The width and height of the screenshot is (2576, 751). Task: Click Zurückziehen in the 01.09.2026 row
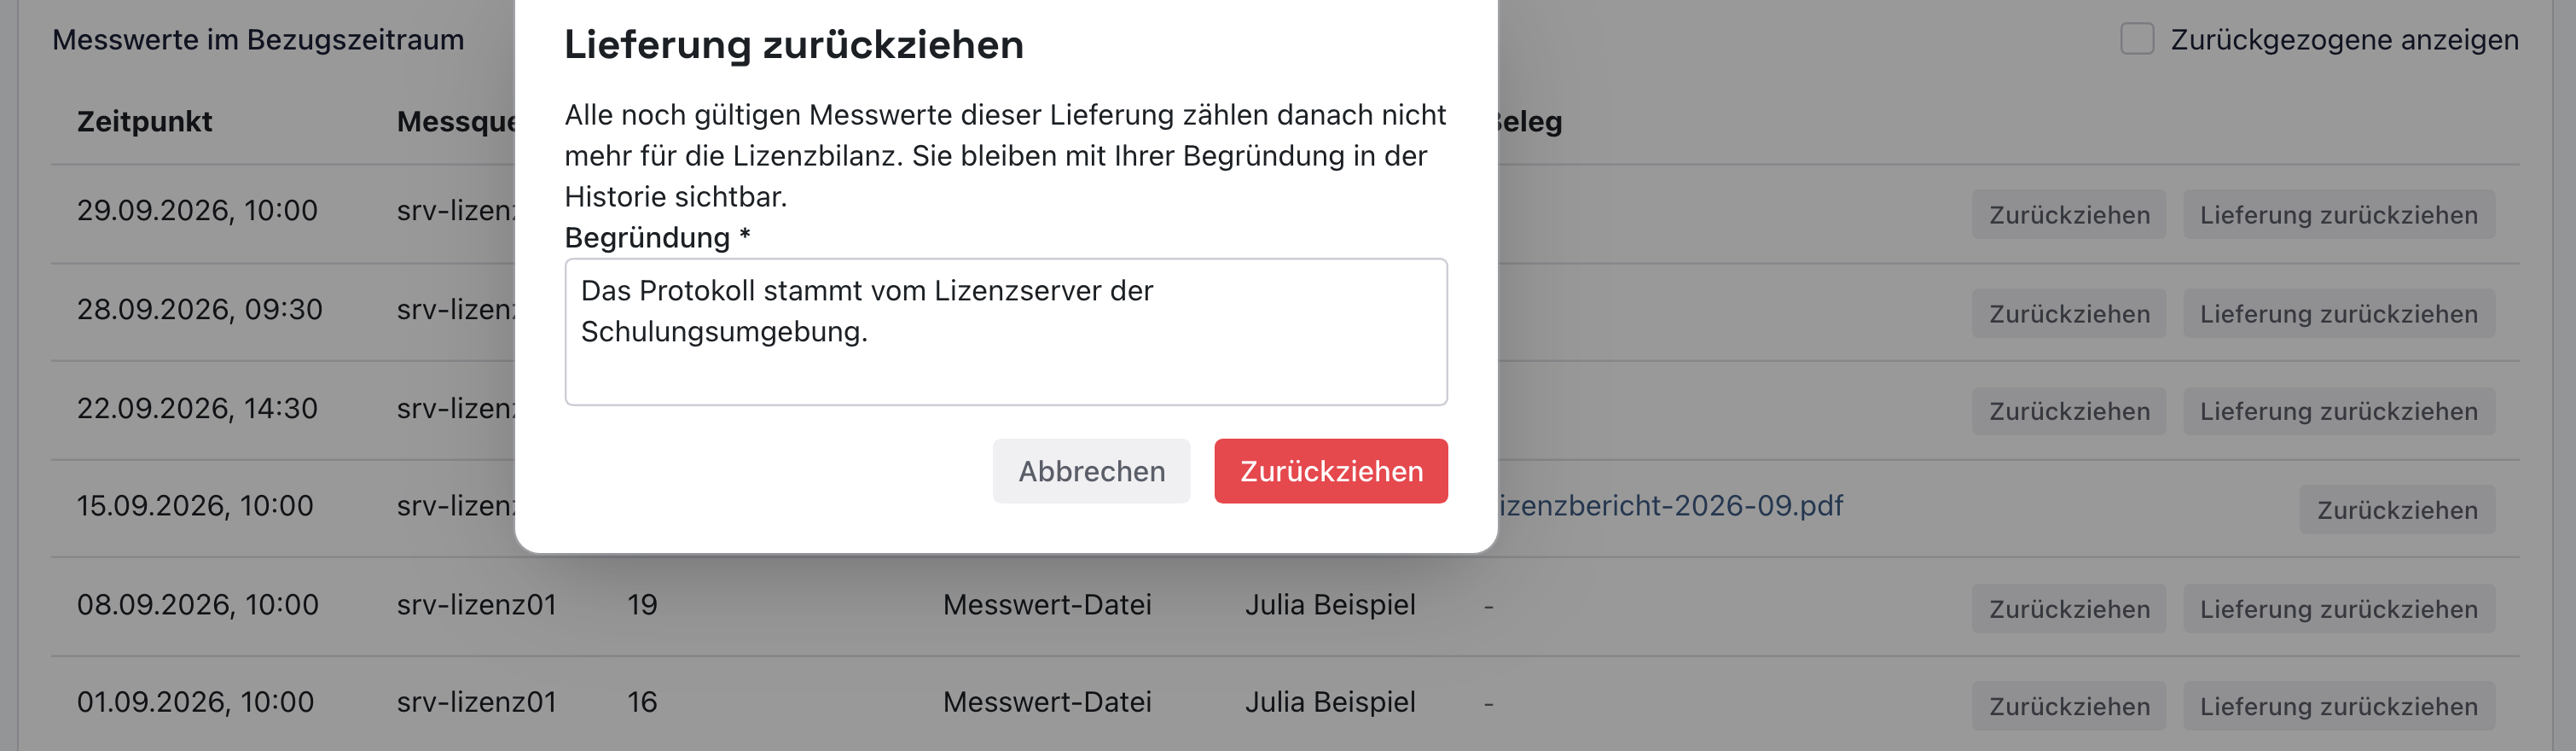(x=2068, y=706)
